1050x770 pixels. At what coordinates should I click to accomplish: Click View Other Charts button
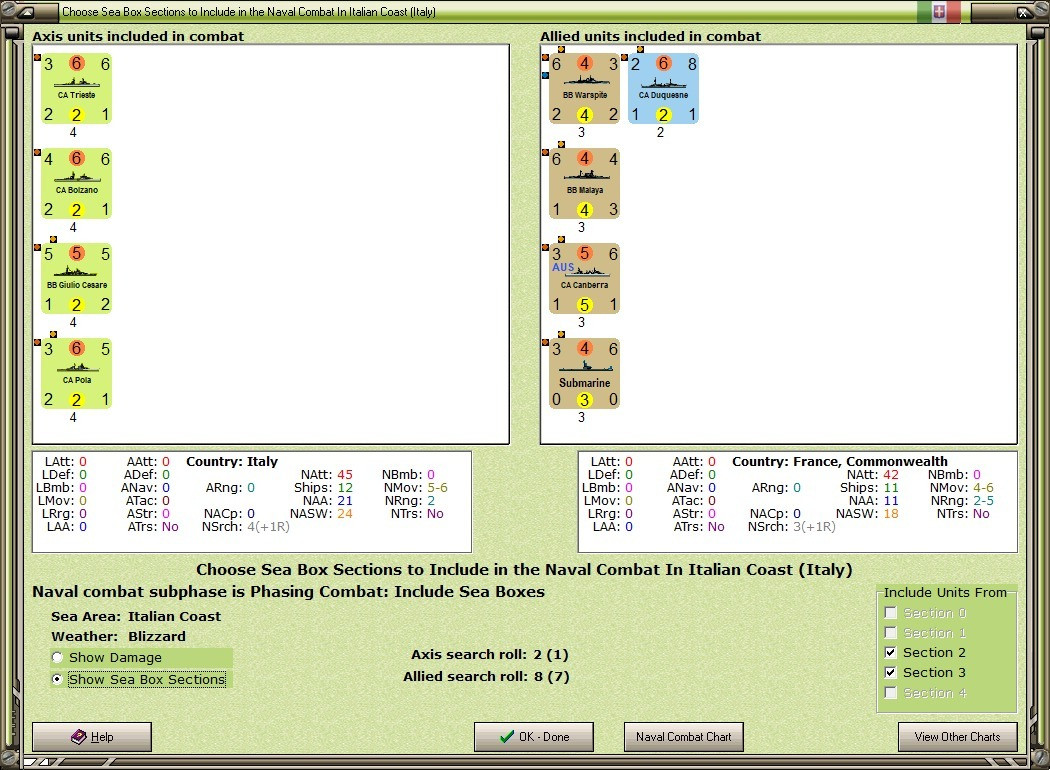[958, 737]
